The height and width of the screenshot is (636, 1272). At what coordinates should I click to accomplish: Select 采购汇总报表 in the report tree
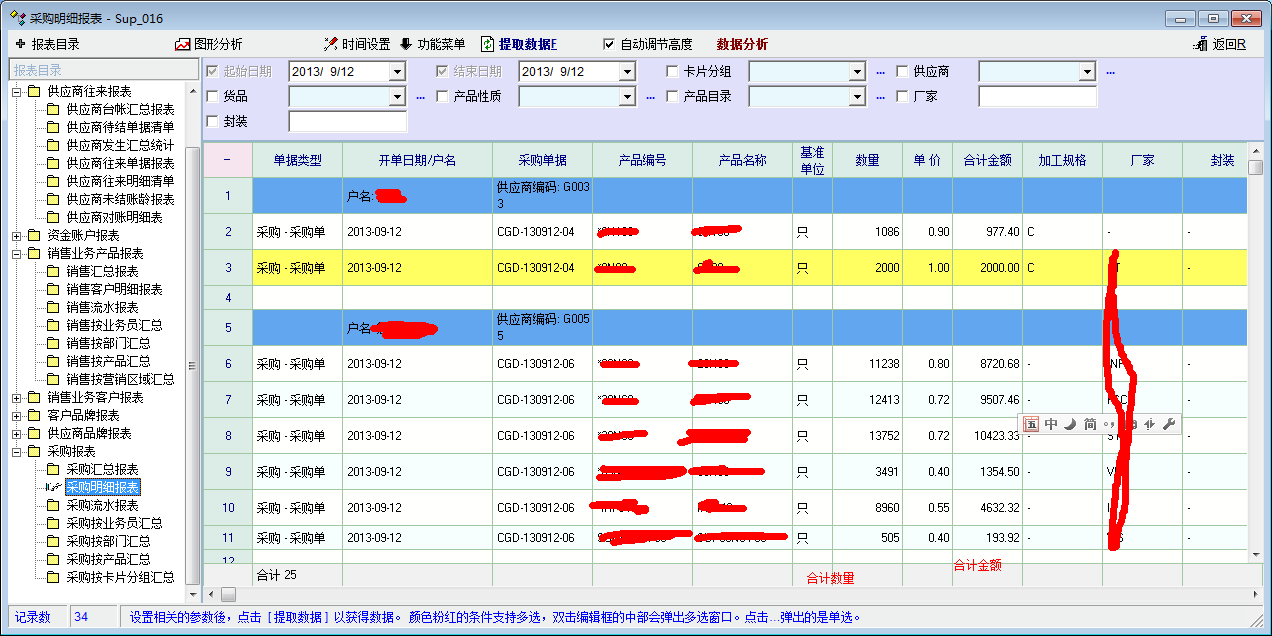[x=102, y=469]
